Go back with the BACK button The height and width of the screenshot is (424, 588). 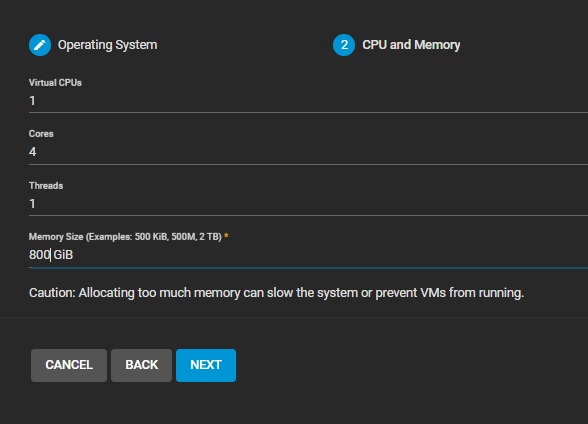(141, 365)
